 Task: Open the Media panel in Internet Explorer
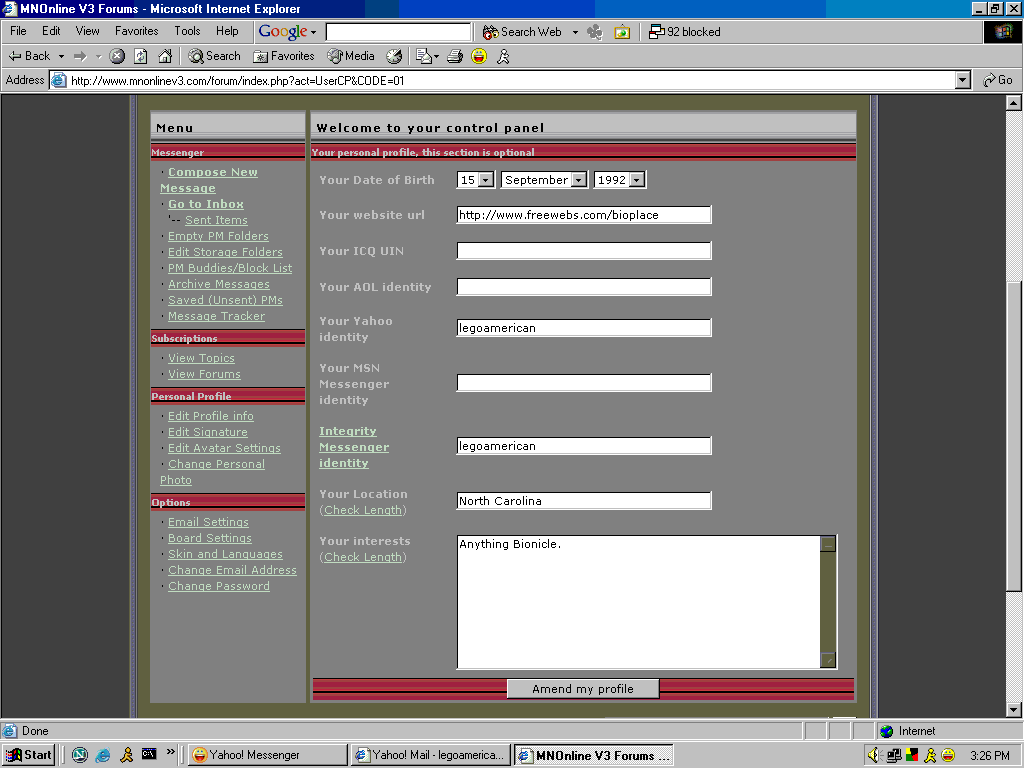coord(350,56)
